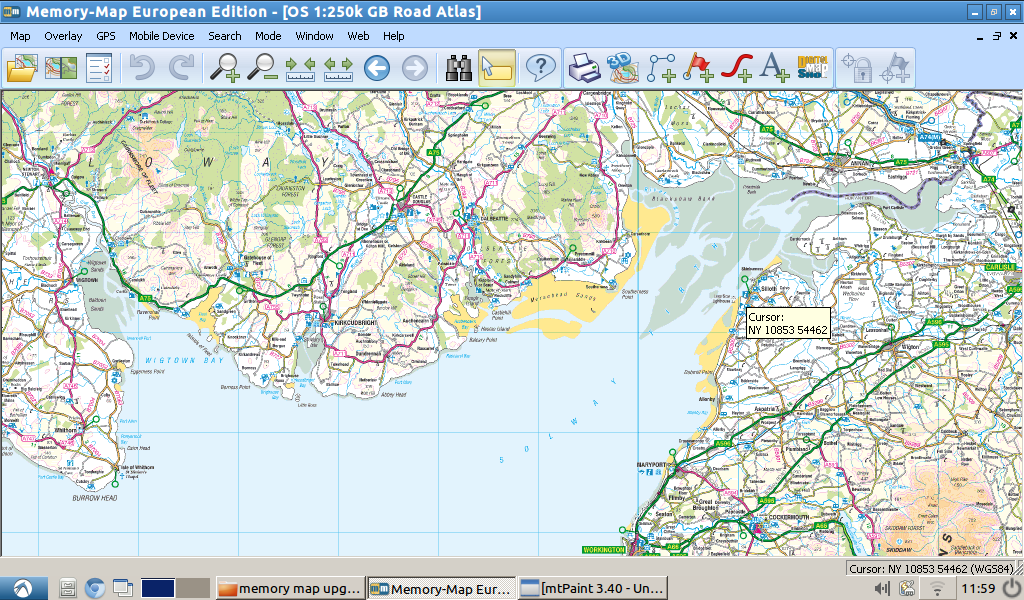This screenshot has height=600, width=1024.
Task: Open the 3D world view
Action: (x=622, y=68)
